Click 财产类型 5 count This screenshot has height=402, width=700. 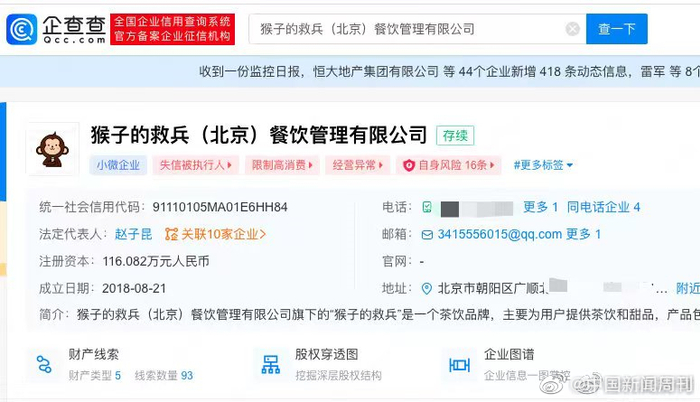(x=94, y=376)
